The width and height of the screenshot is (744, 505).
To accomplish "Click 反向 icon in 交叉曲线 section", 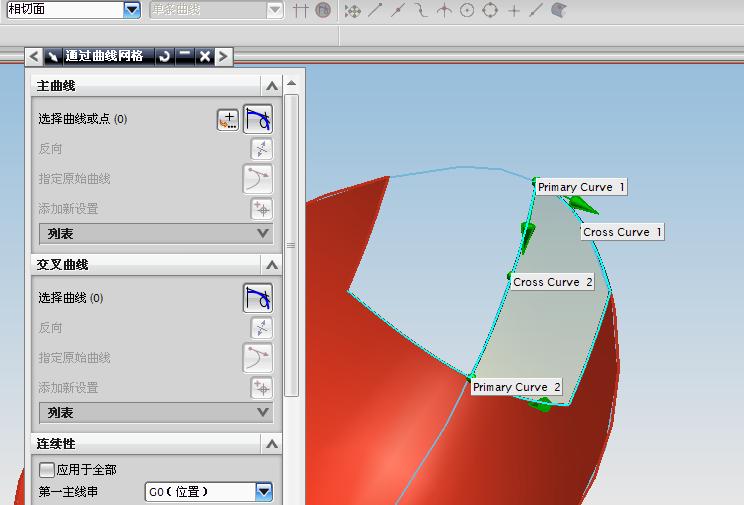I will click(261, 328).
